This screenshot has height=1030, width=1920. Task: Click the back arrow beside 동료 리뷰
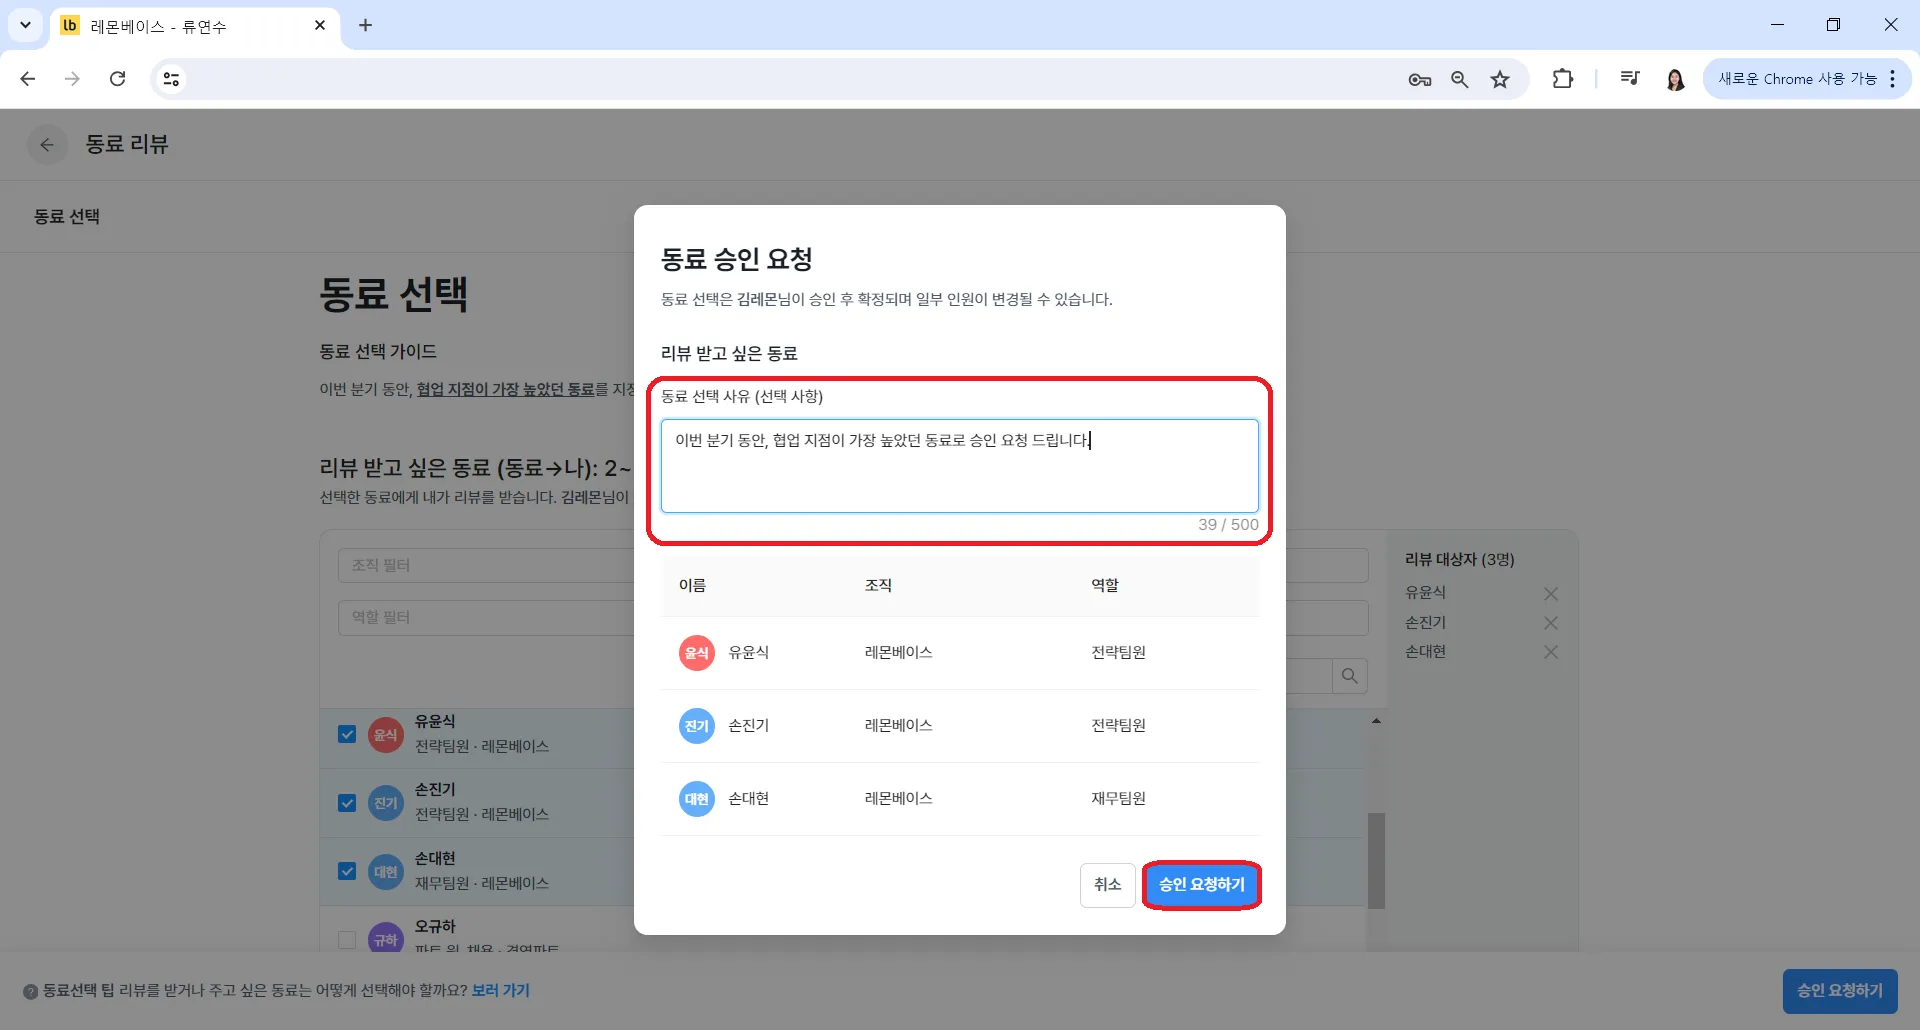click(x=47, y=145)
